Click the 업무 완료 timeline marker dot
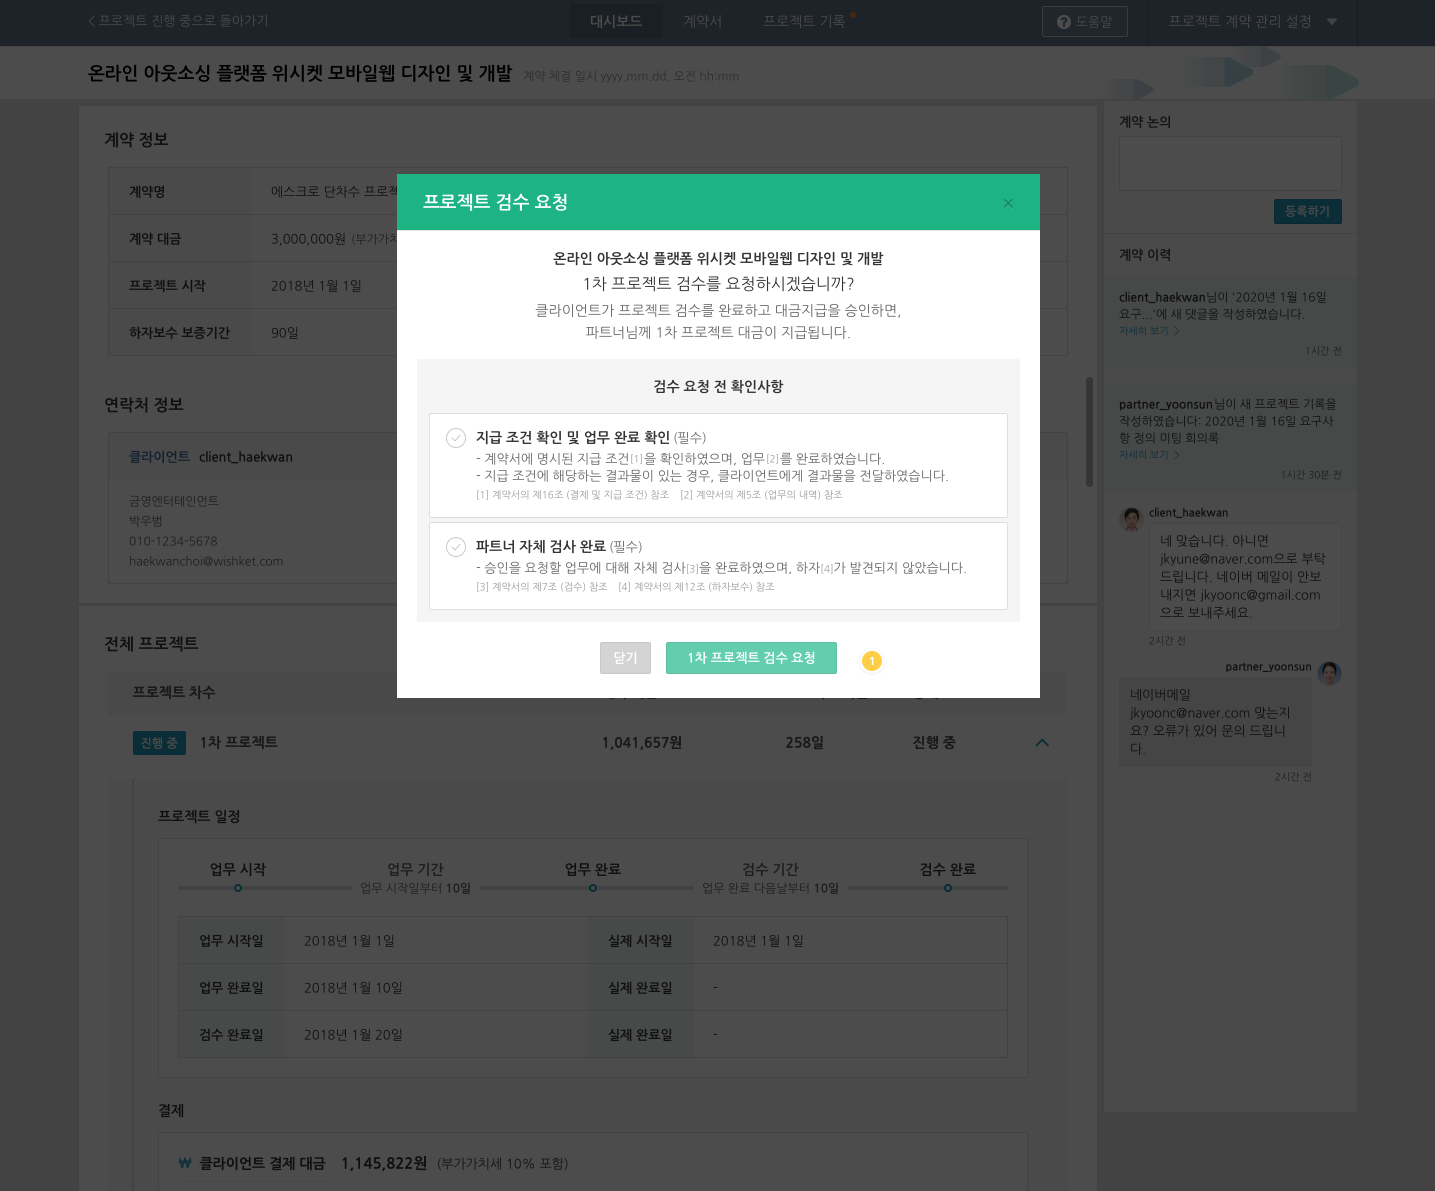The width and height of the screenshot is (1435, 1191). click(x=593, y=888)
